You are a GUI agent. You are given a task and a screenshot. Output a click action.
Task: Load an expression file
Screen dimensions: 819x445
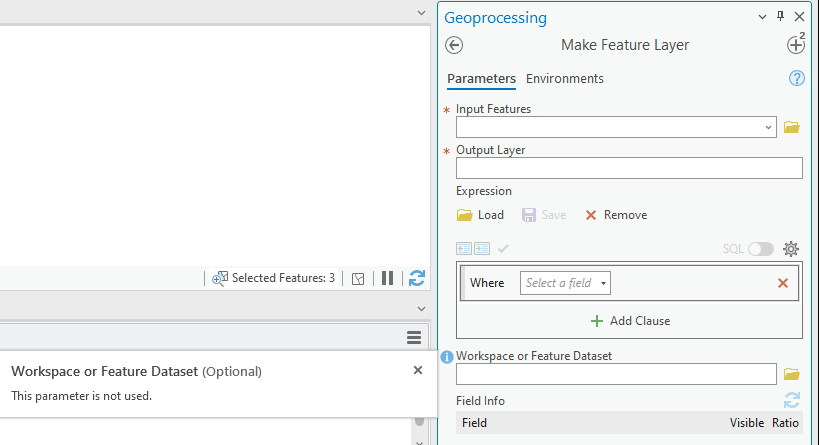click(480, 215)
